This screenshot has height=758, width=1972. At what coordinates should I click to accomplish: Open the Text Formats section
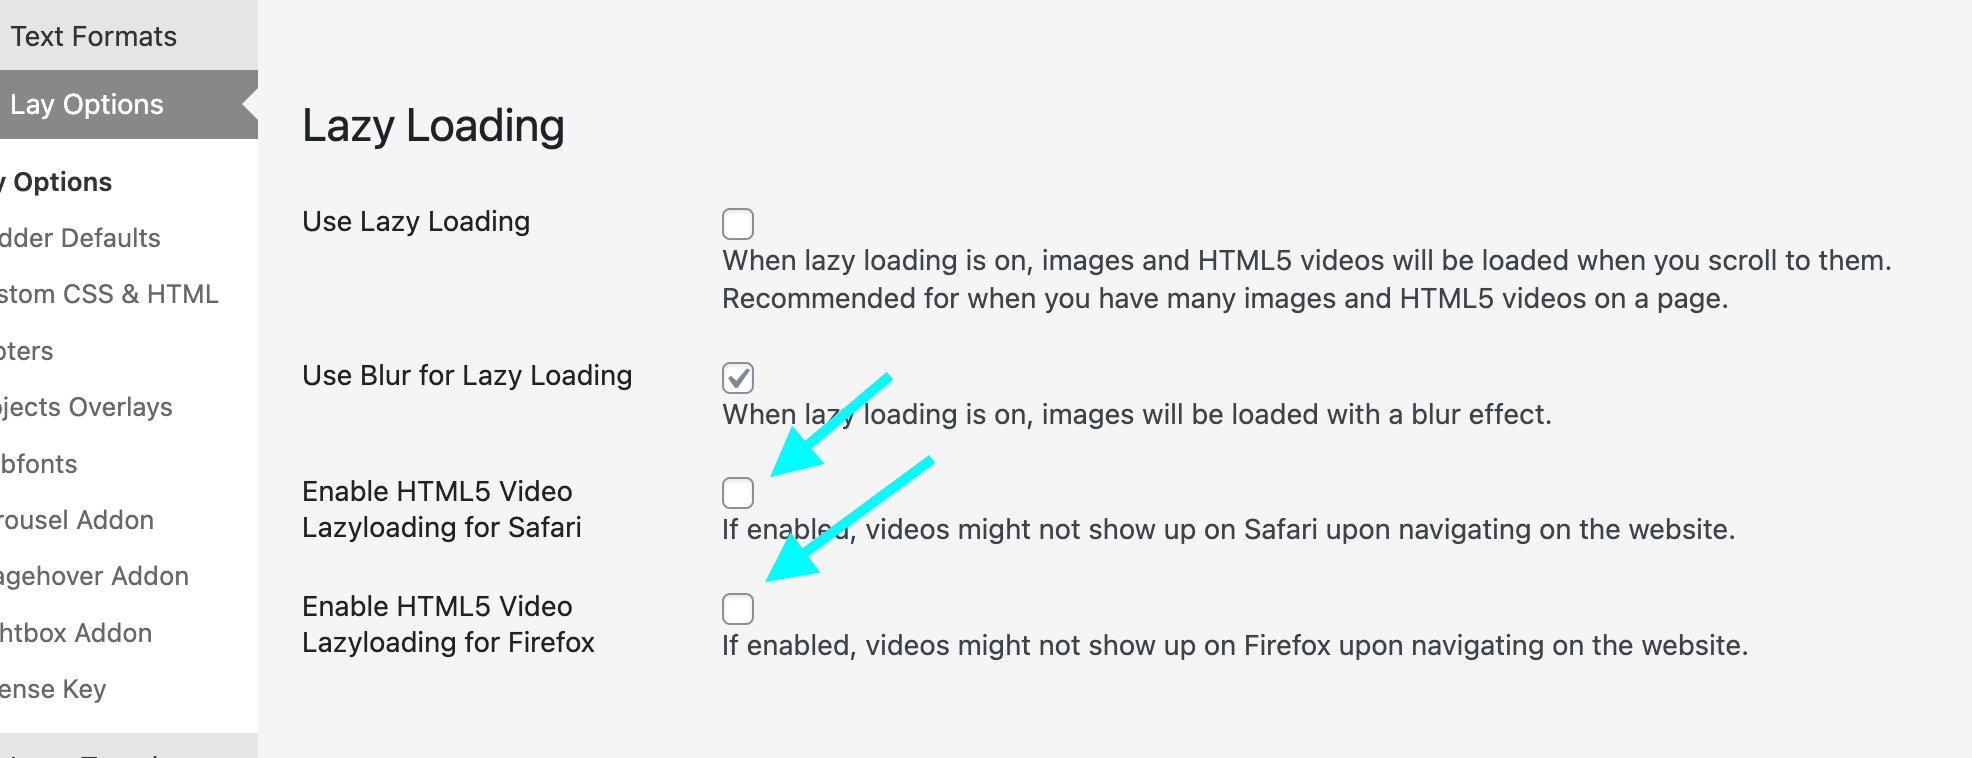click(x=95, y=35)
